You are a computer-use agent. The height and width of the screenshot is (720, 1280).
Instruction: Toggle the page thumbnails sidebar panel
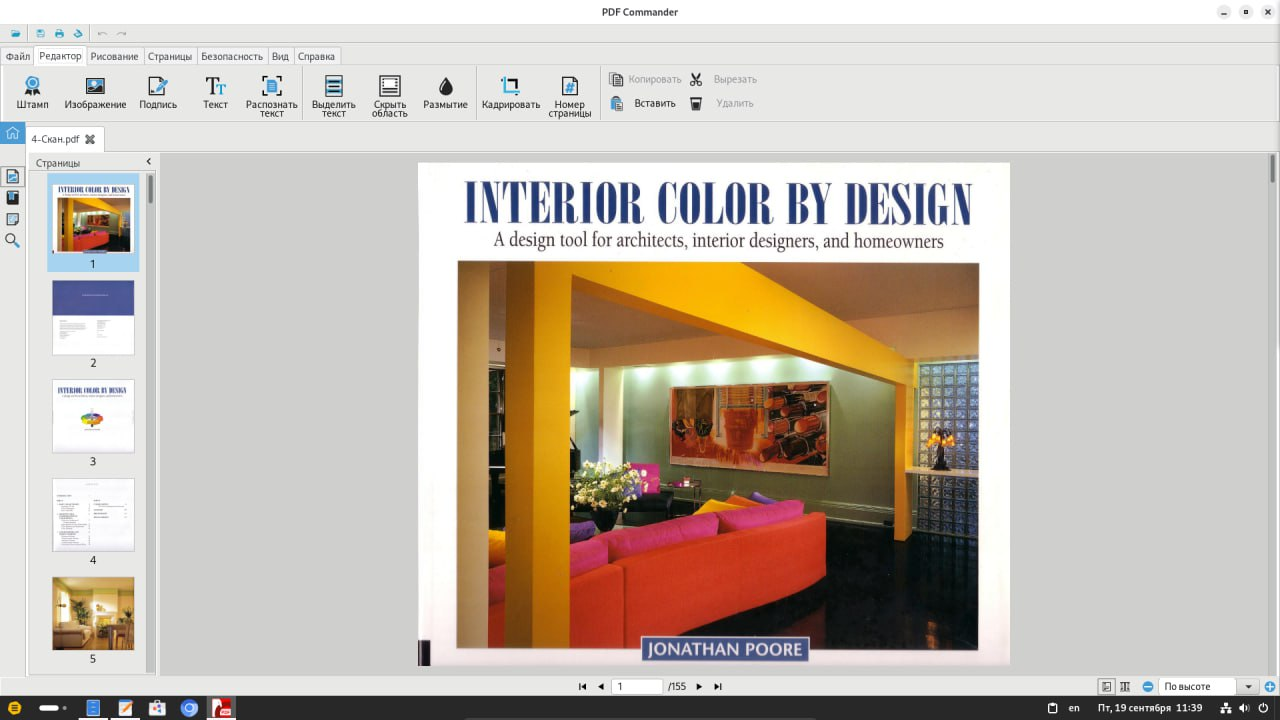coord(13,176)
